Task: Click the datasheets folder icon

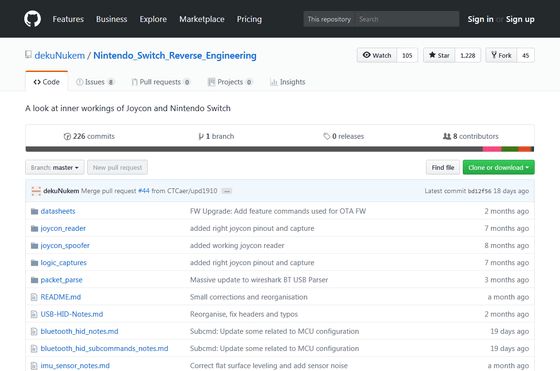Action: pos(34,211)
